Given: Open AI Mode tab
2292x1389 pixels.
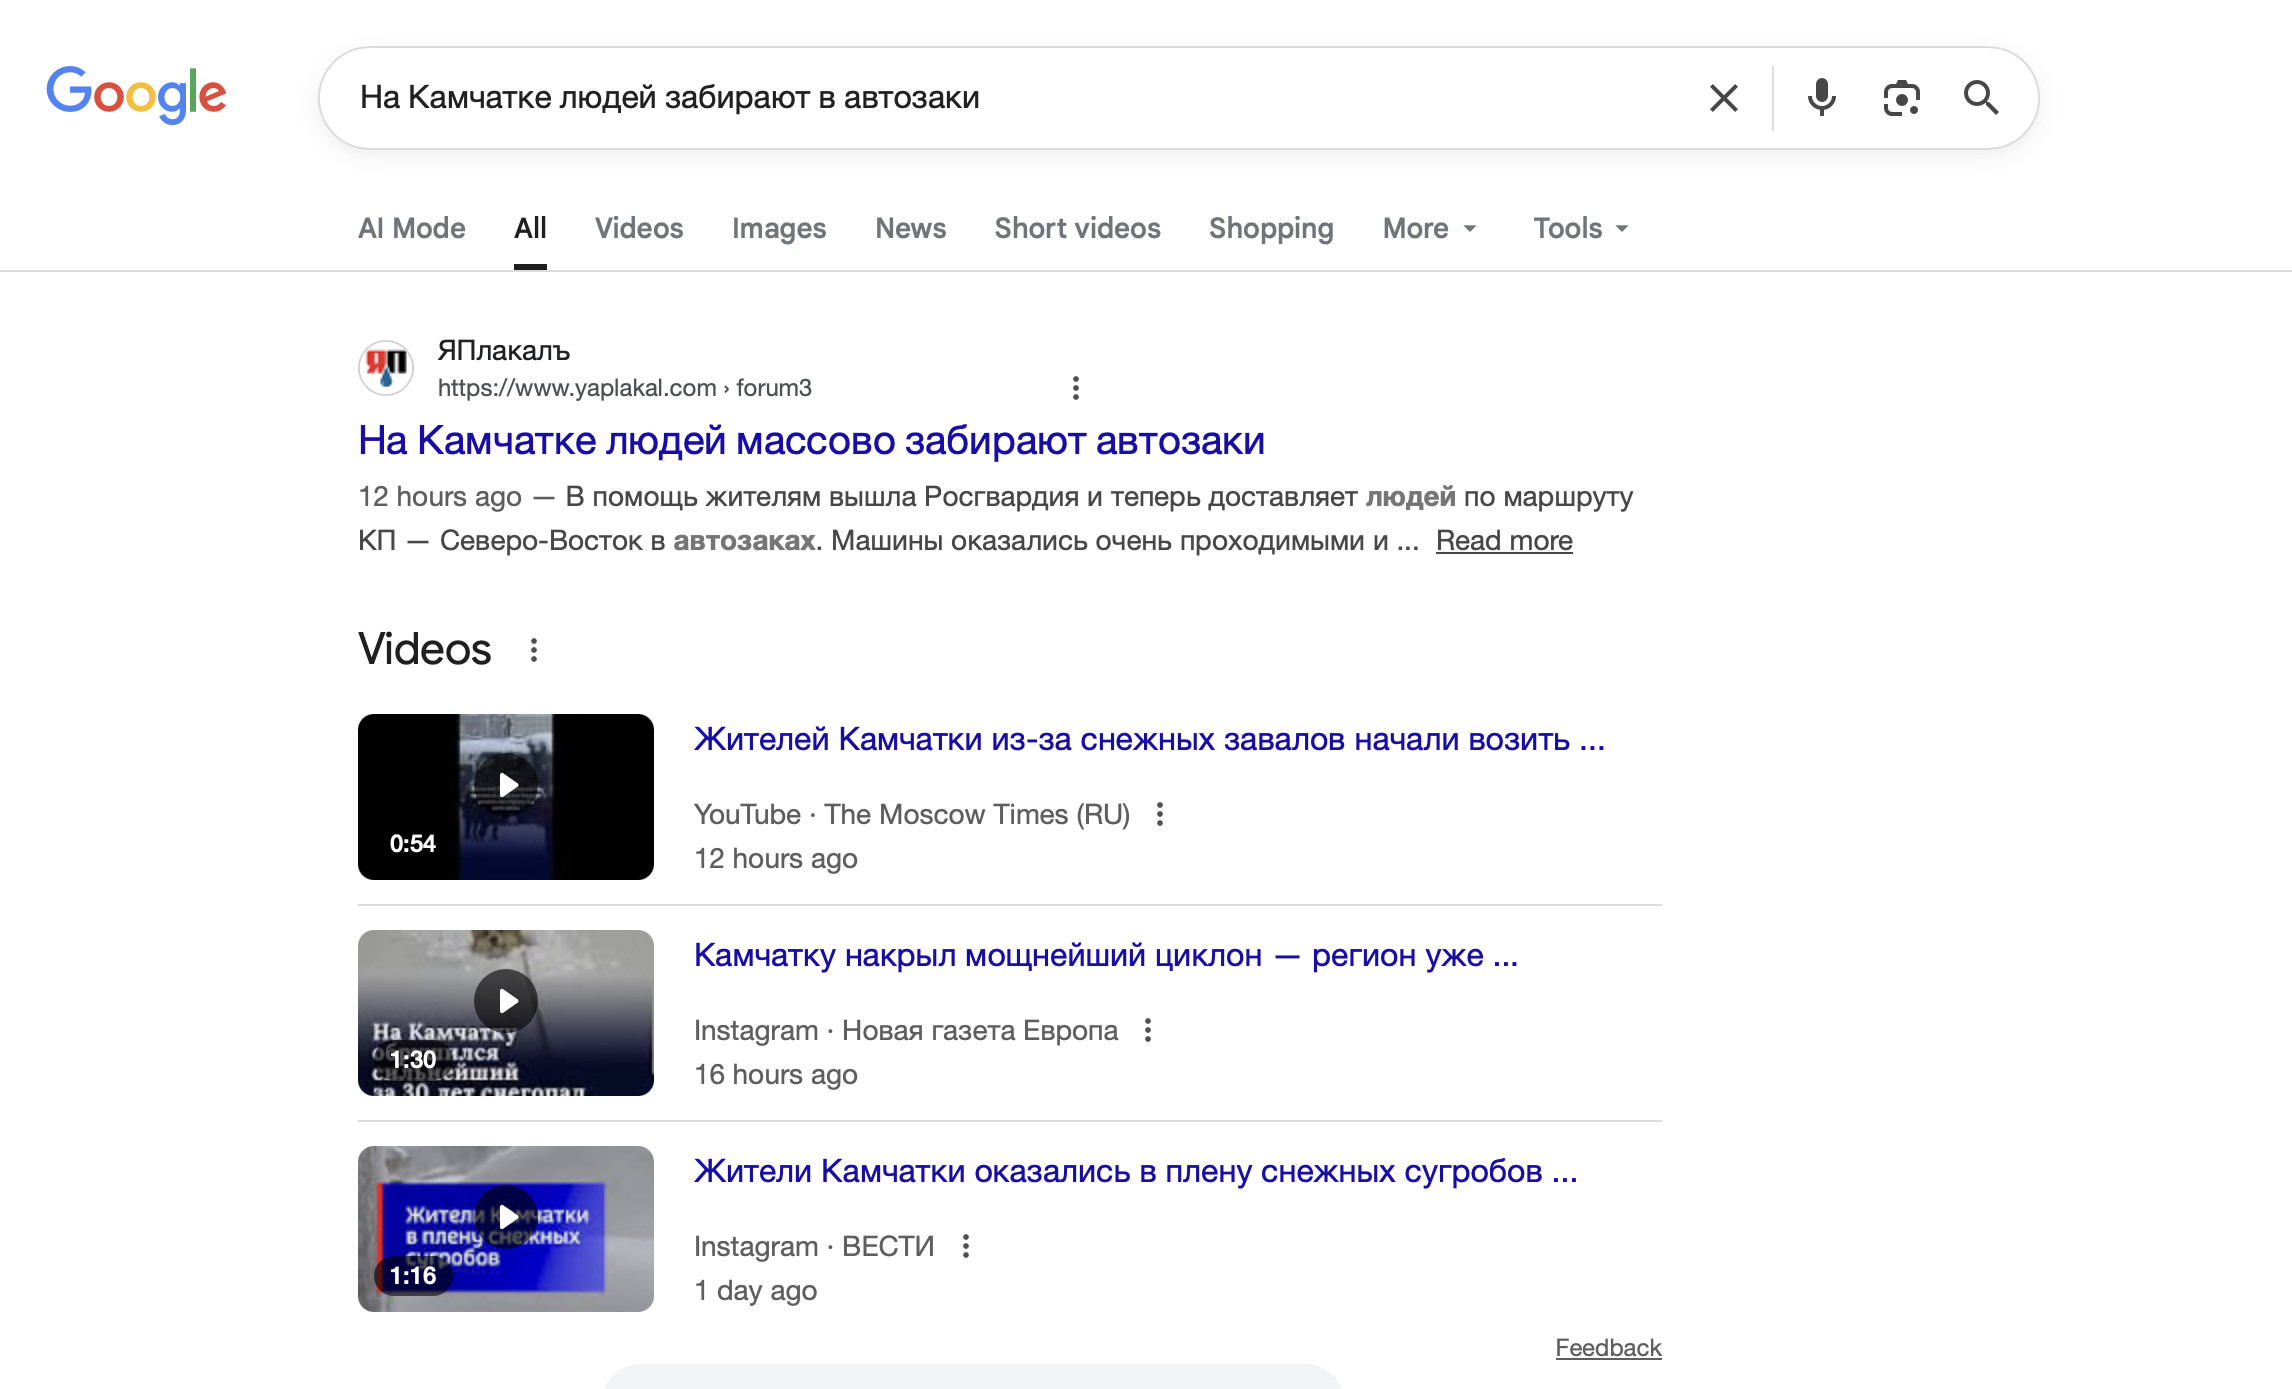Looking at the screenshot, I should [412, 228].
